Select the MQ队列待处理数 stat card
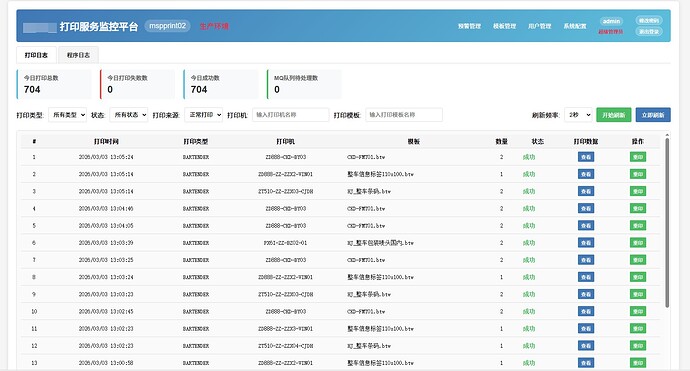Screen dimensions: 690x371 coord(304,84)
